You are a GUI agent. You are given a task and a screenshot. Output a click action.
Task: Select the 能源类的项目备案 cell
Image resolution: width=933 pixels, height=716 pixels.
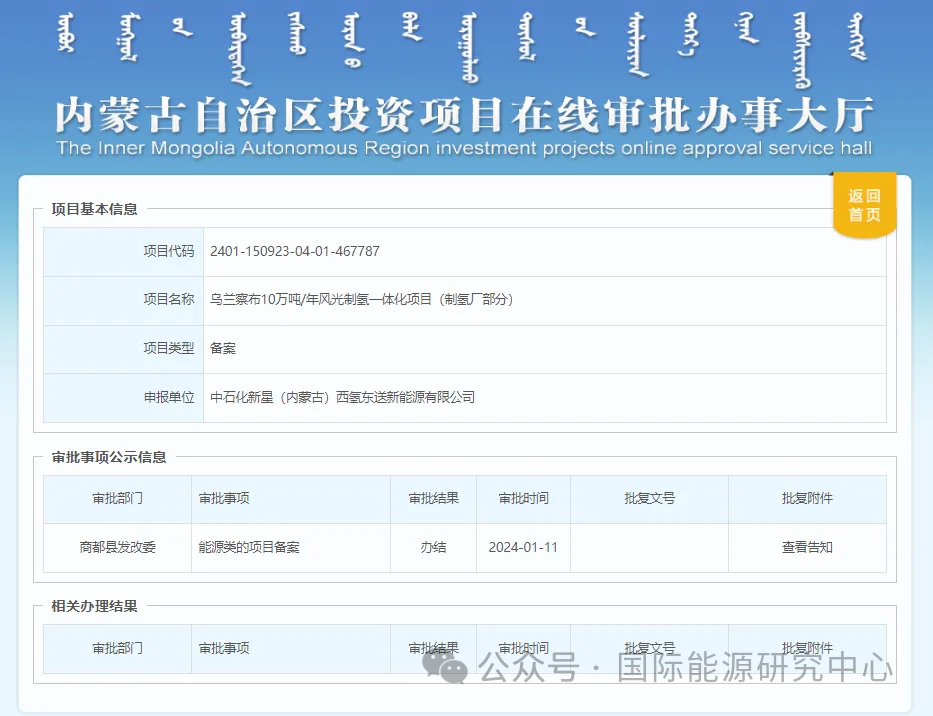[x=249, y=547]
